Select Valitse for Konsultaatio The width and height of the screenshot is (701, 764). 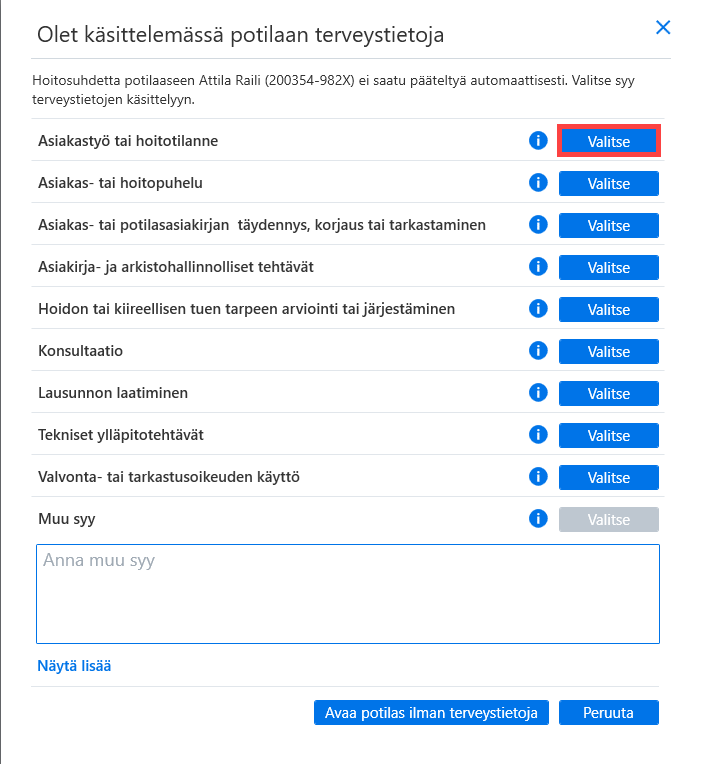[608, 351]
